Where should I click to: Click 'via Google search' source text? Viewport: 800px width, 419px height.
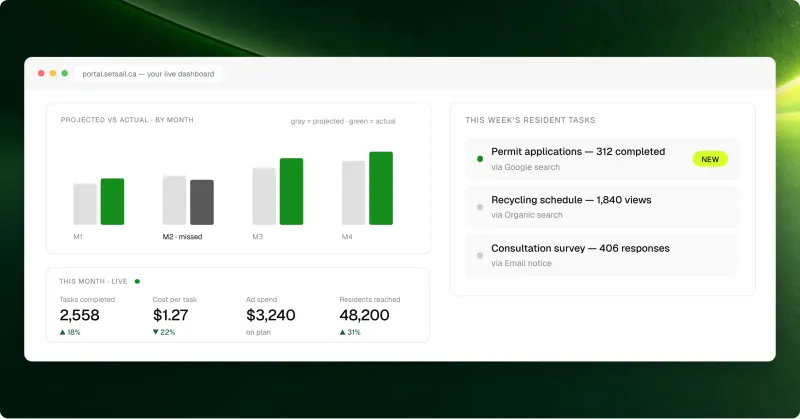[526, 167]
